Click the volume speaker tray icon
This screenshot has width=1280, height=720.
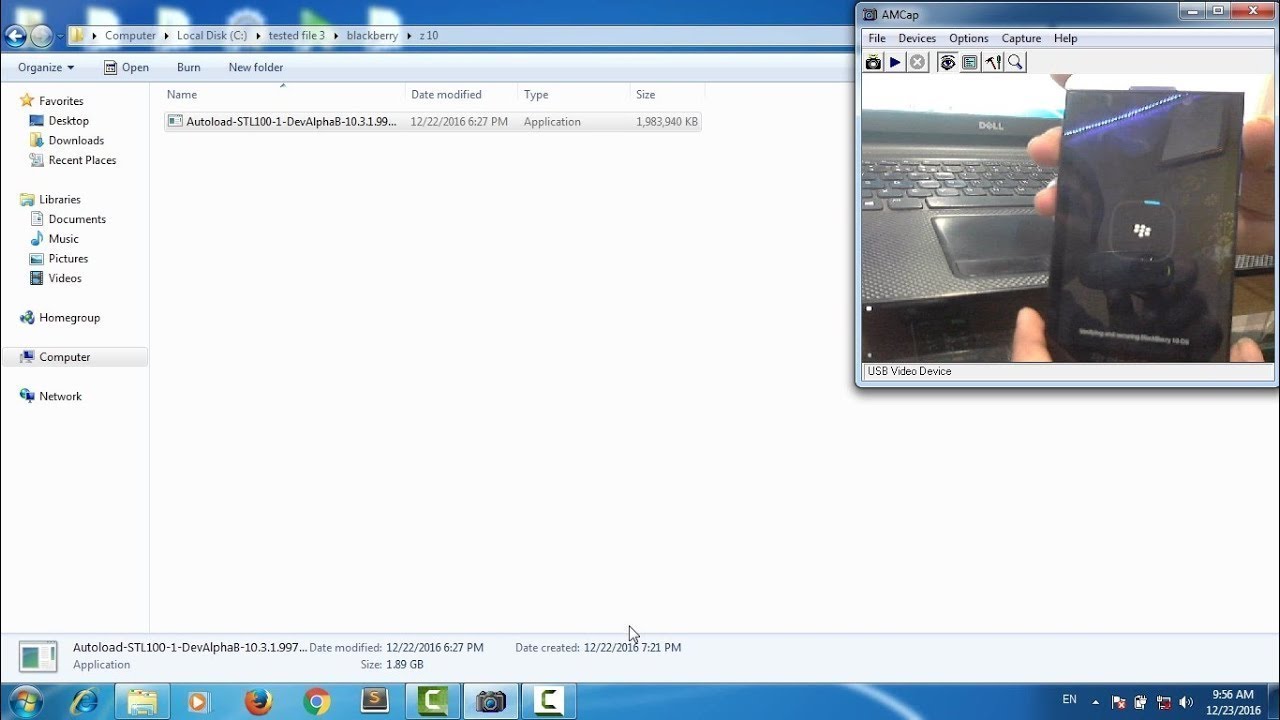1186,702
